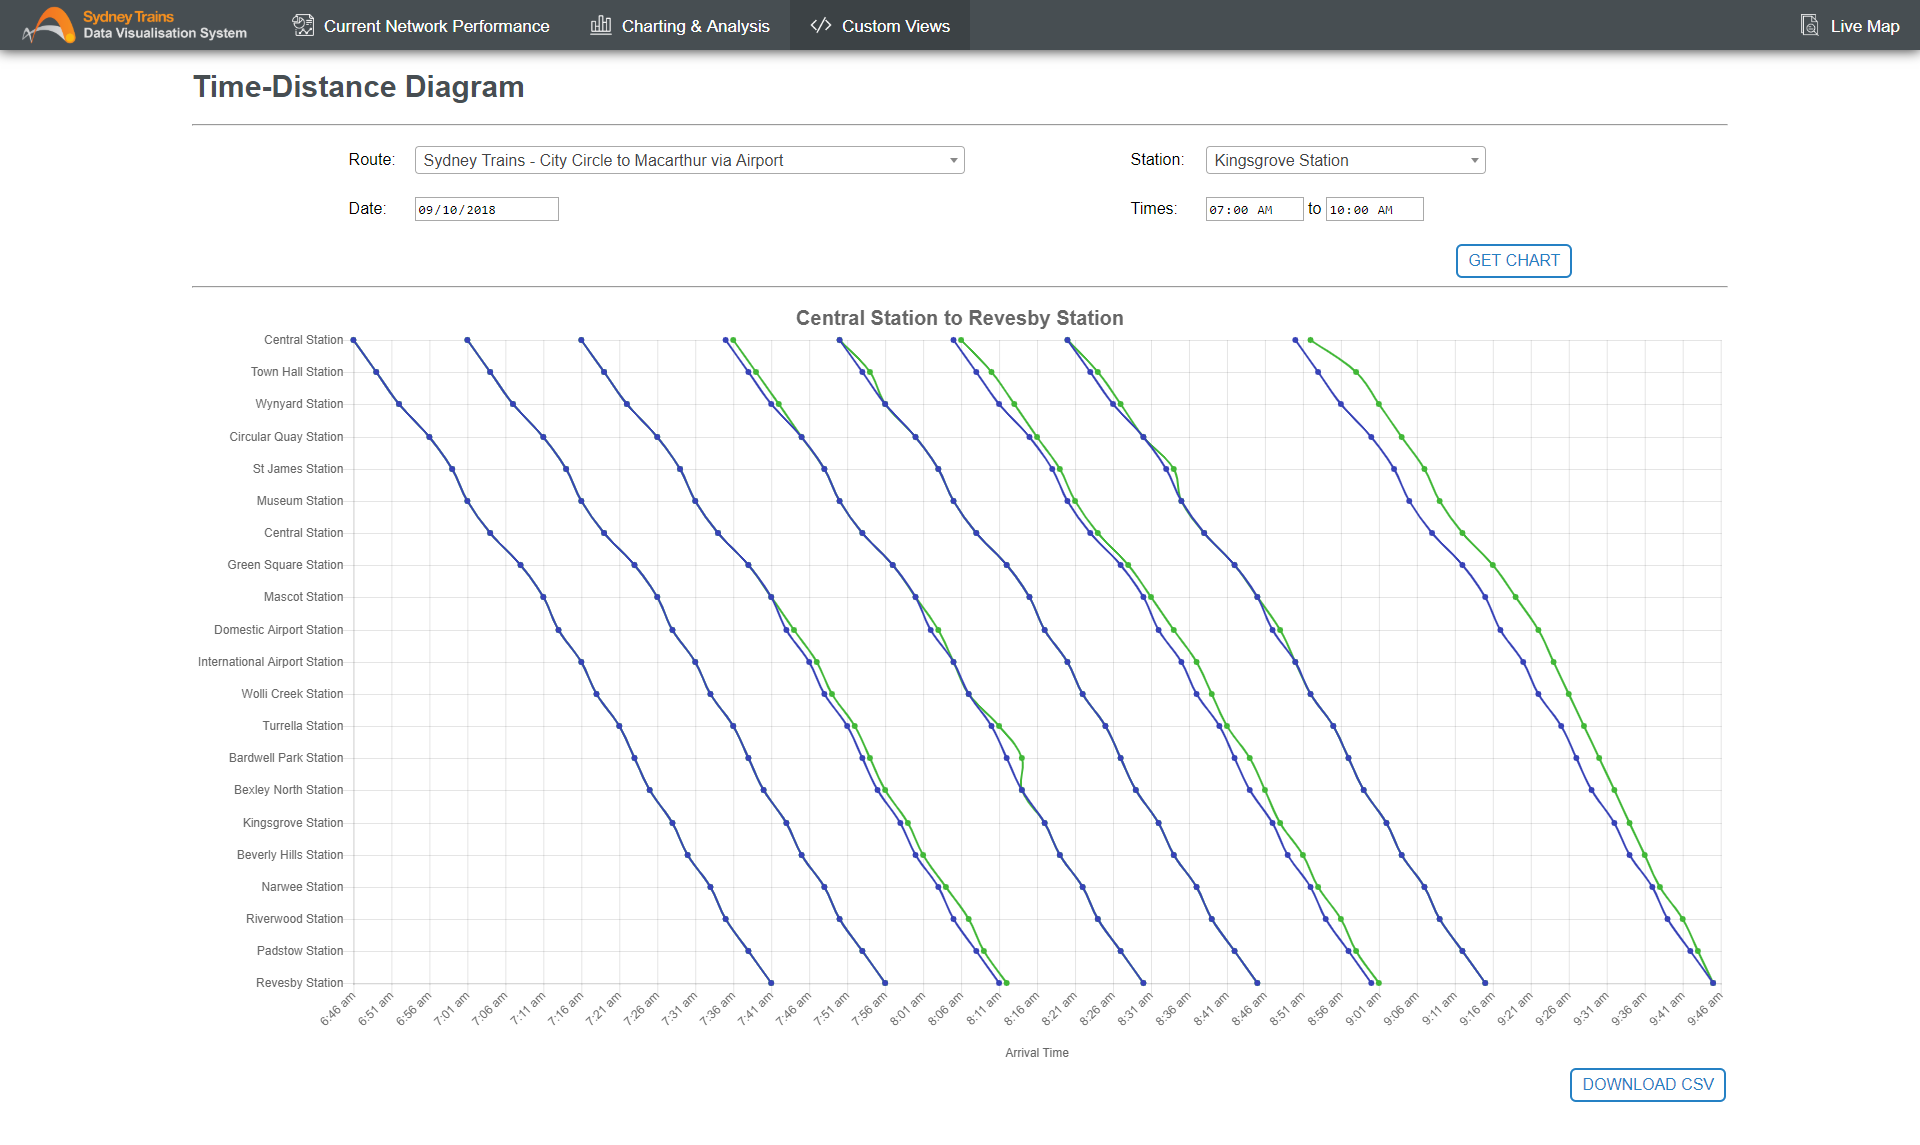Focus the end time field 10:00 AM

[x=1374, y=209]
